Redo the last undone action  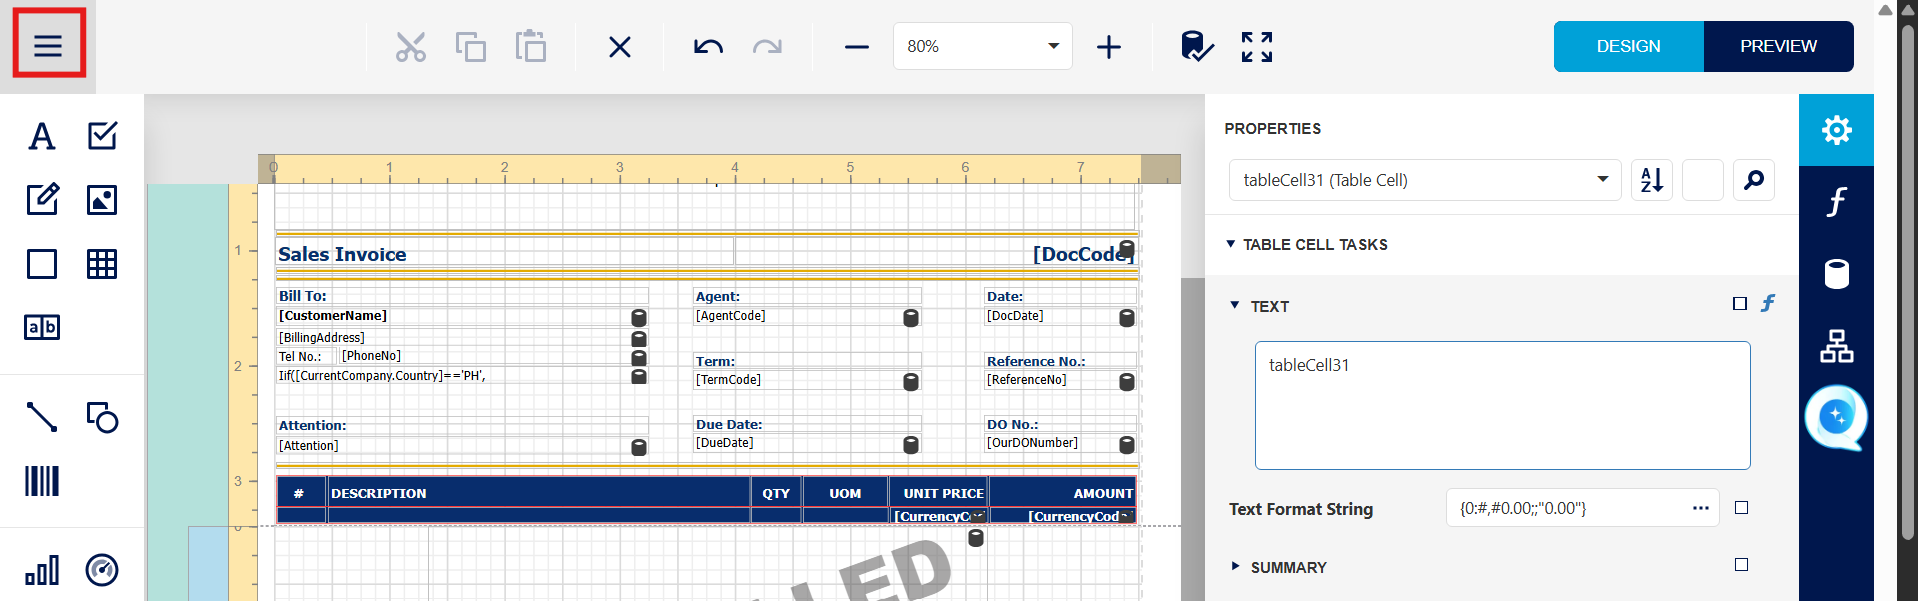pos(767,47)
